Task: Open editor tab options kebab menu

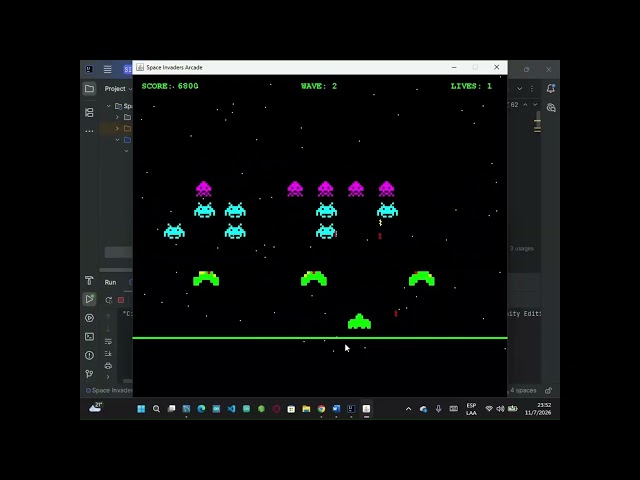Action: (x=532, y=89)
